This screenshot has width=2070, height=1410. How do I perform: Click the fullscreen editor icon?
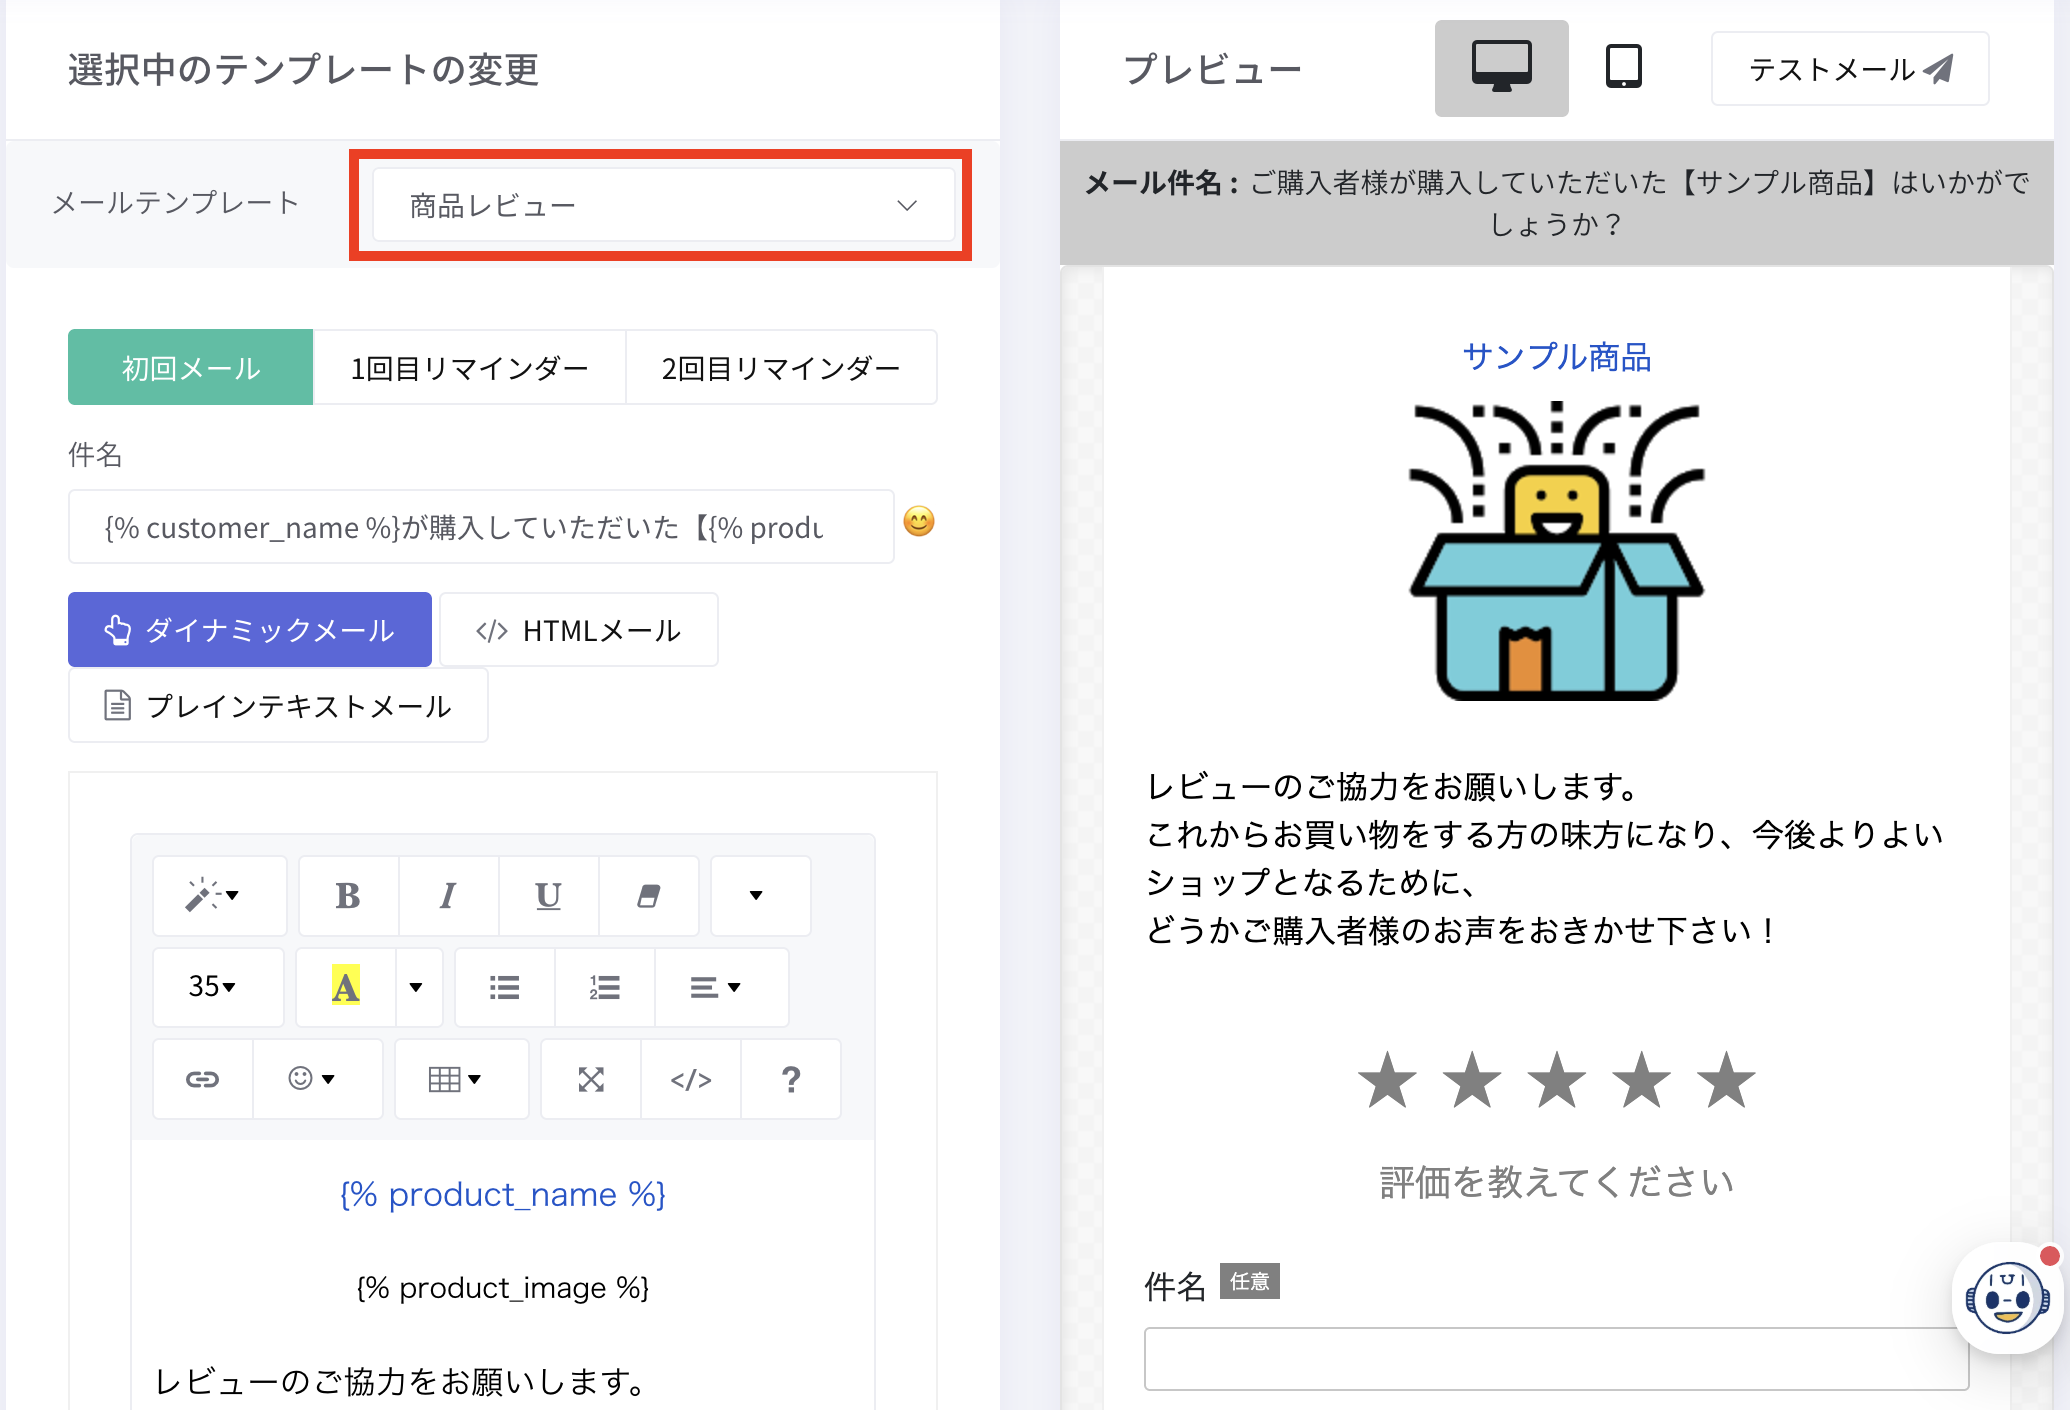591,1079
